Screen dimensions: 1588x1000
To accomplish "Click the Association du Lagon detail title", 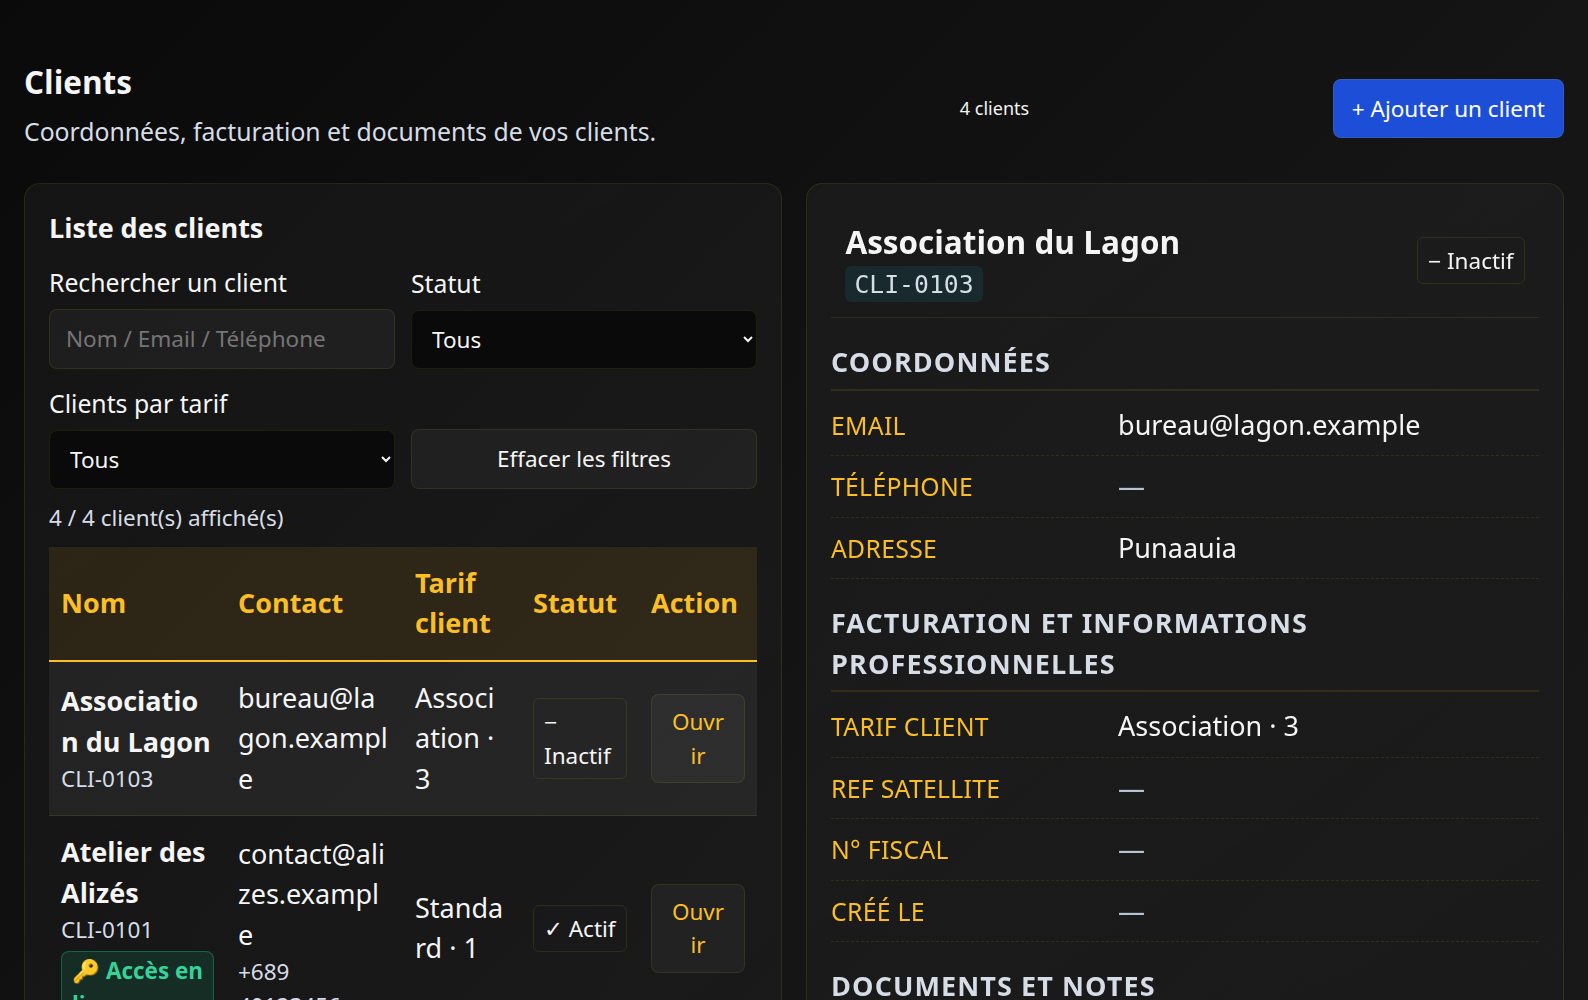I will [x=1012, y=243].
